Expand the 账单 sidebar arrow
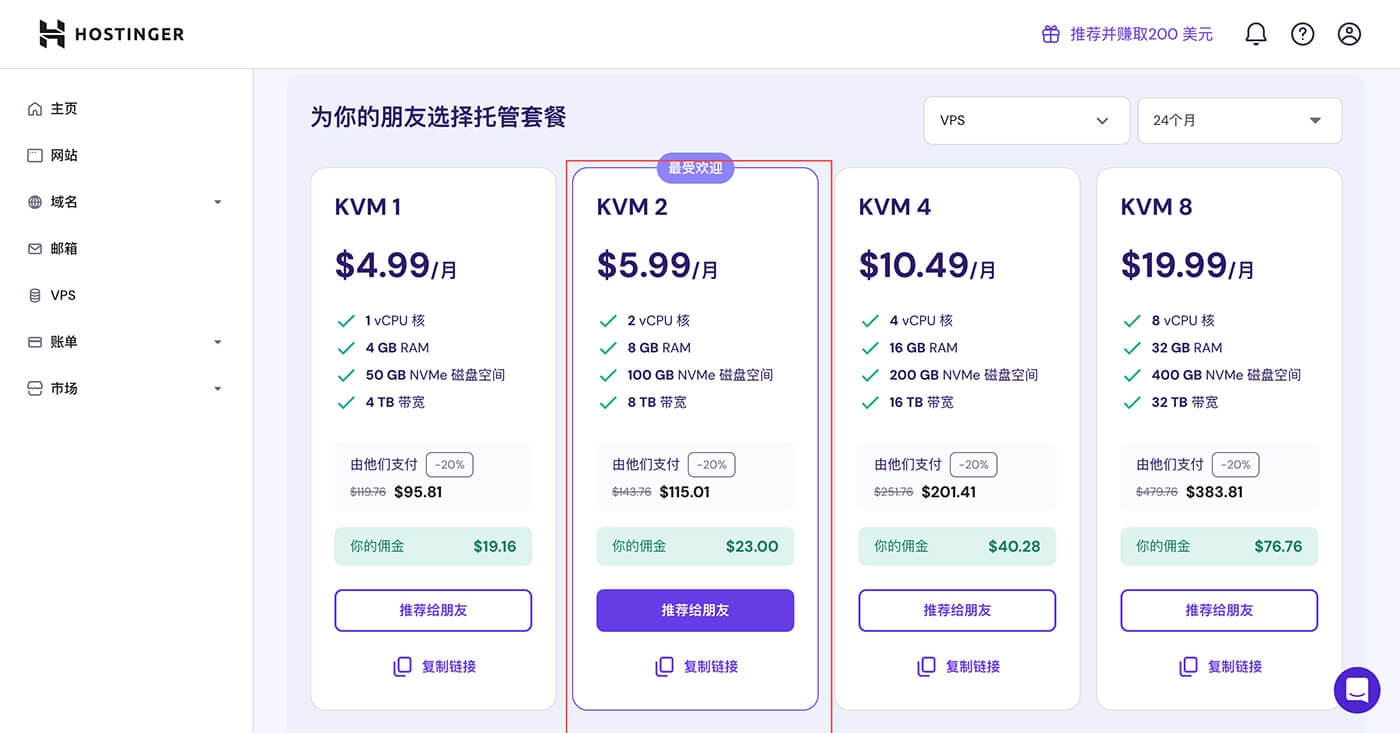This screenshot has width=1400, height=733. (218, 342)
